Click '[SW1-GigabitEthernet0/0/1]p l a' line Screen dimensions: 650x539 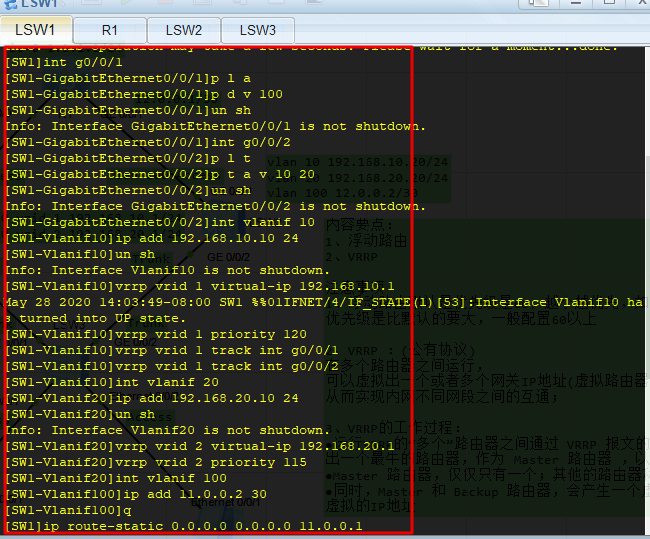tap(128, 78)
